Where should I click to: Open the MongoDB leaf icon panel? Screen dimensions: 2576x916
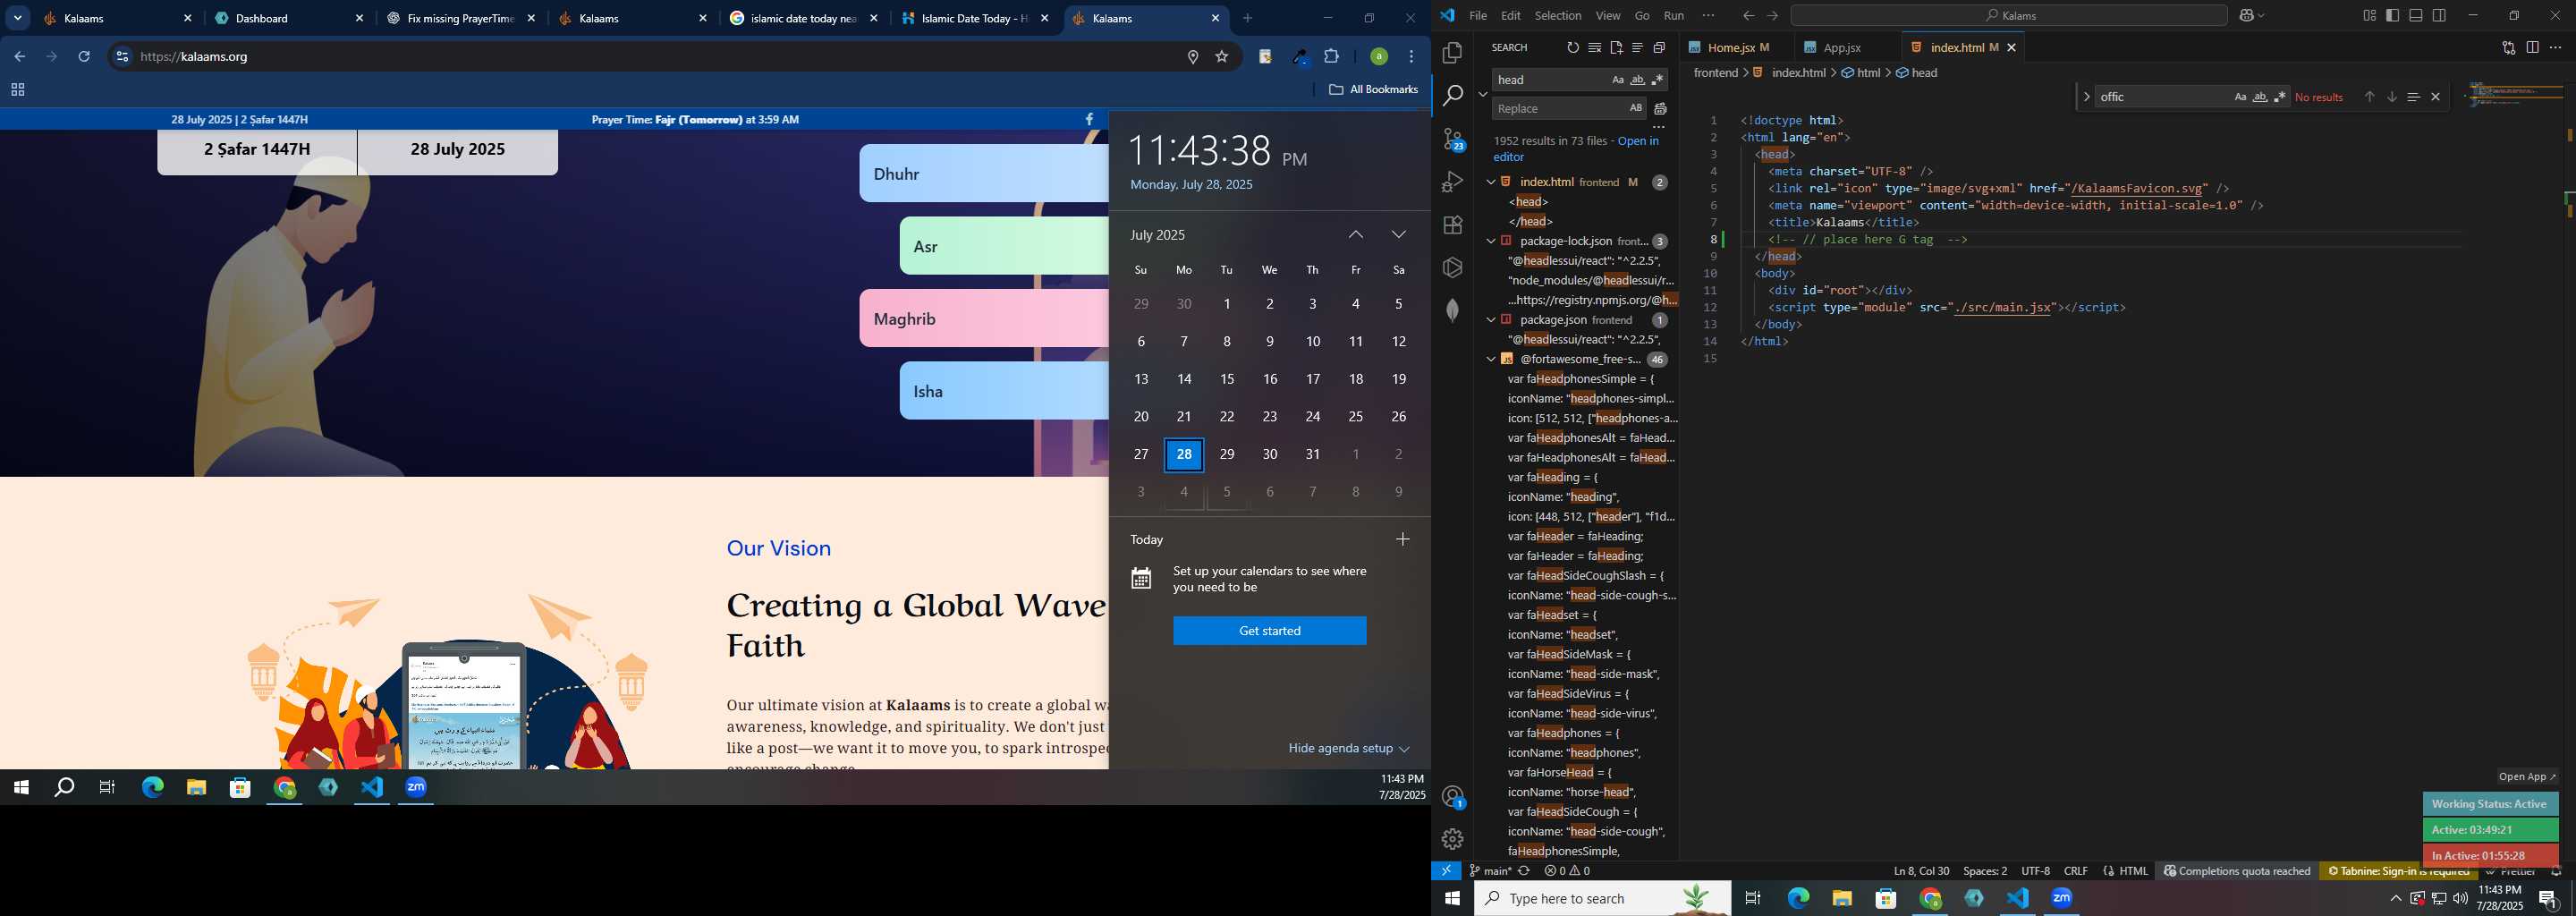[x=1453, y=311]
